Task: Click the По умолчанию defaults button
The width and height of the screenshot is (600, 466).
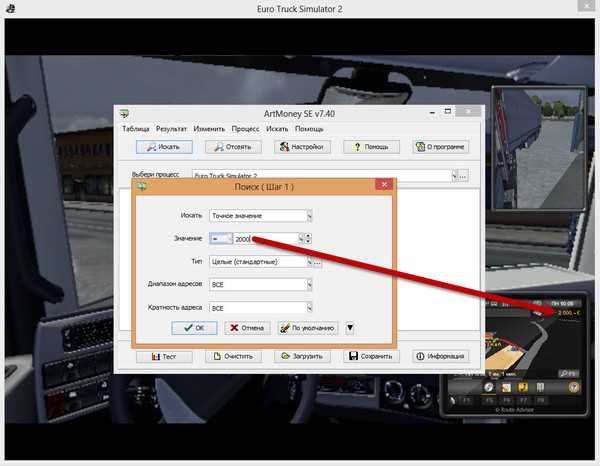Action: (308, 328)
